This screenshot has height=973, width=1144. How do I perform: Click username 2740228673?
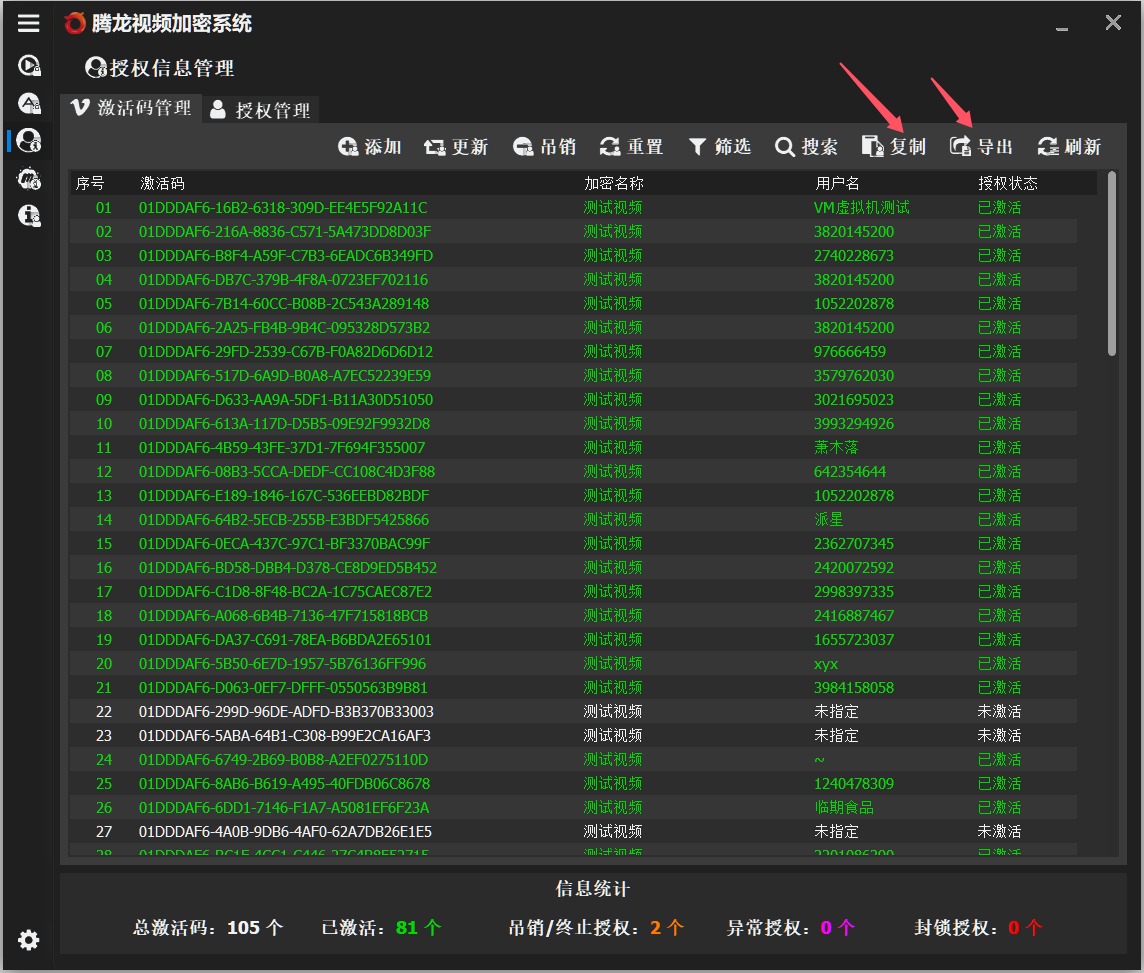pyautogui.click(x=854, y=256)
